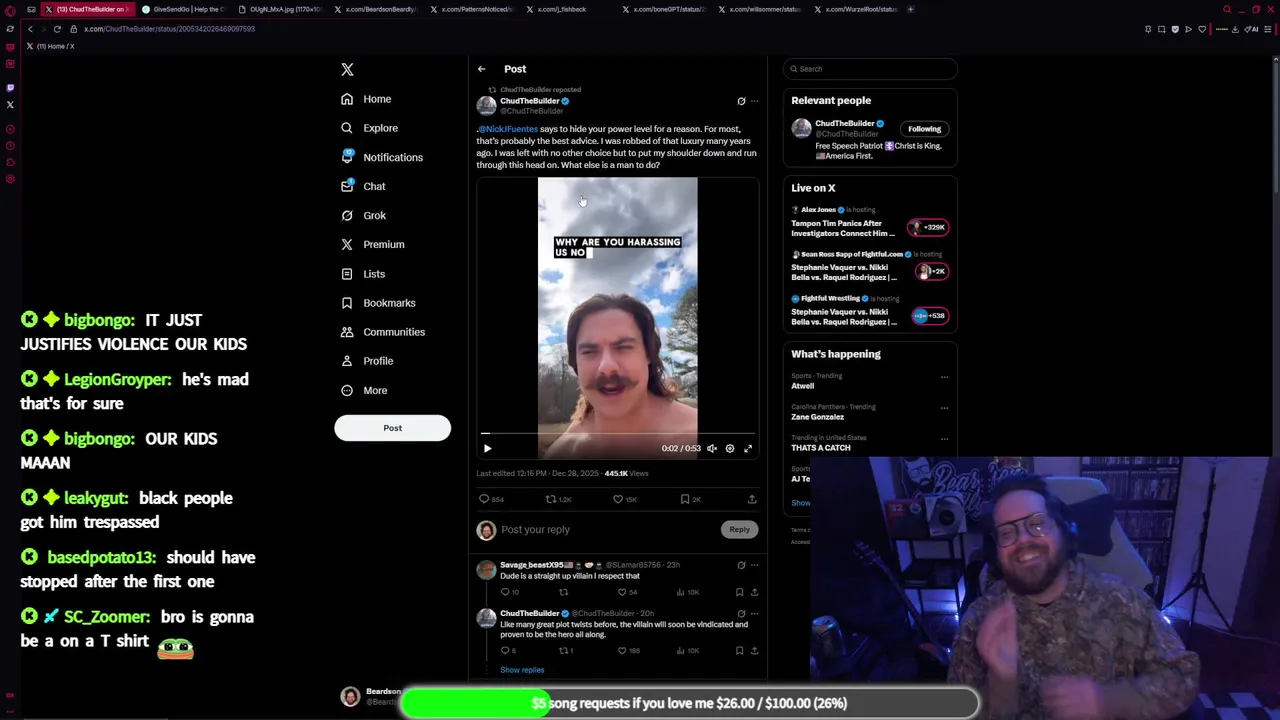Open Communities in the sidebar
The width and height of the screenshot is (1280, 720).
(x=383, y=331)
